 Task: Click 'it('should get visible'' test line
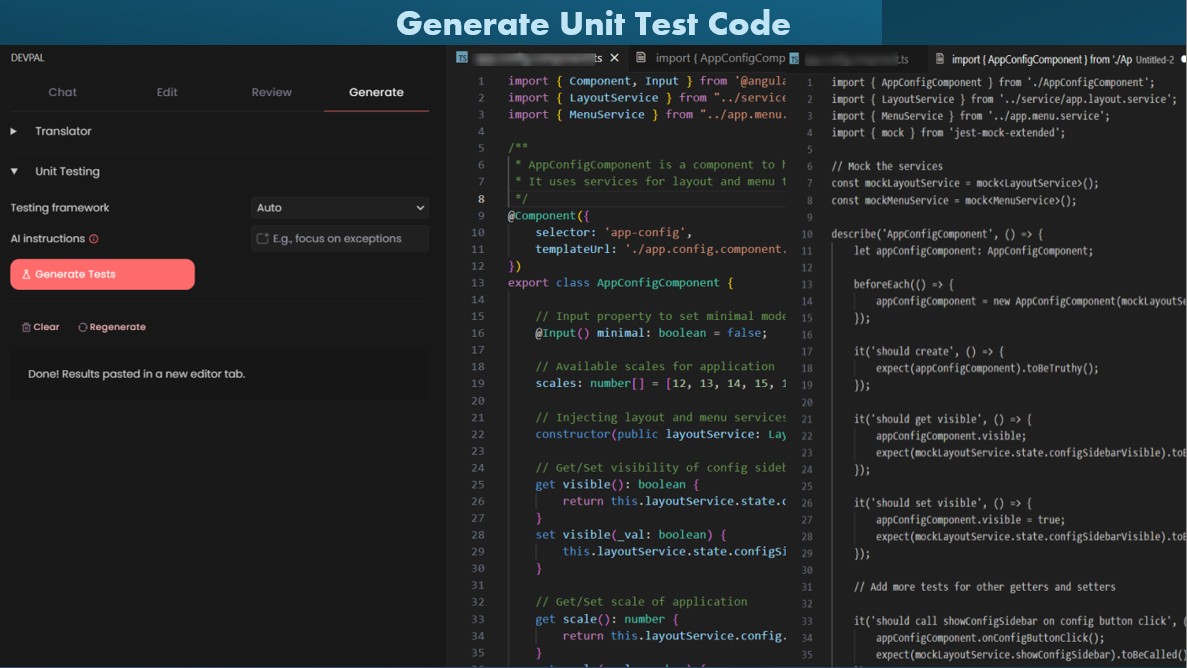point(942,419)
